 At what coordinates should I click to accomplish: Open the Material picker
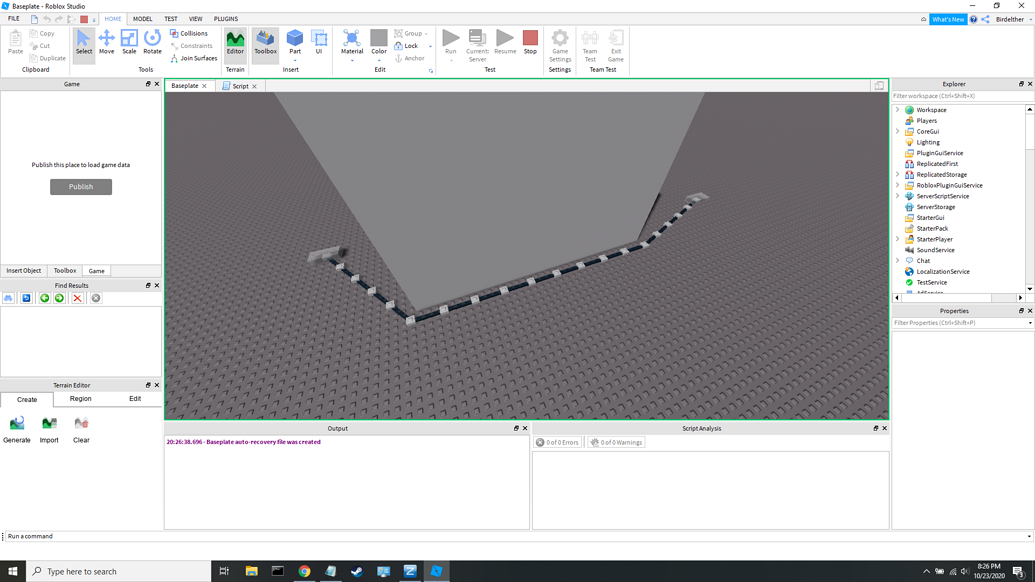[352, 41]
